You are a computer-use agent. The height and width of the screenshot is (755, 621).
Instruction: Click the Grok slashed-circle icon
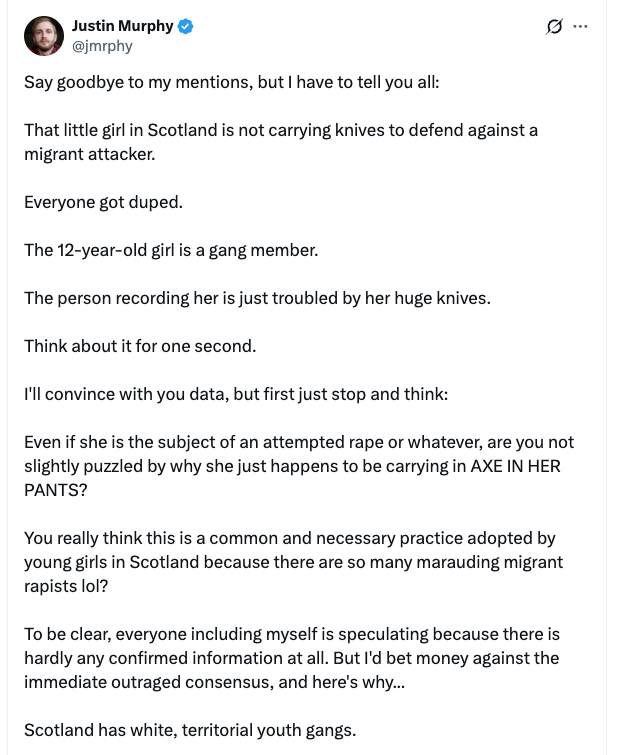(554, 28)
